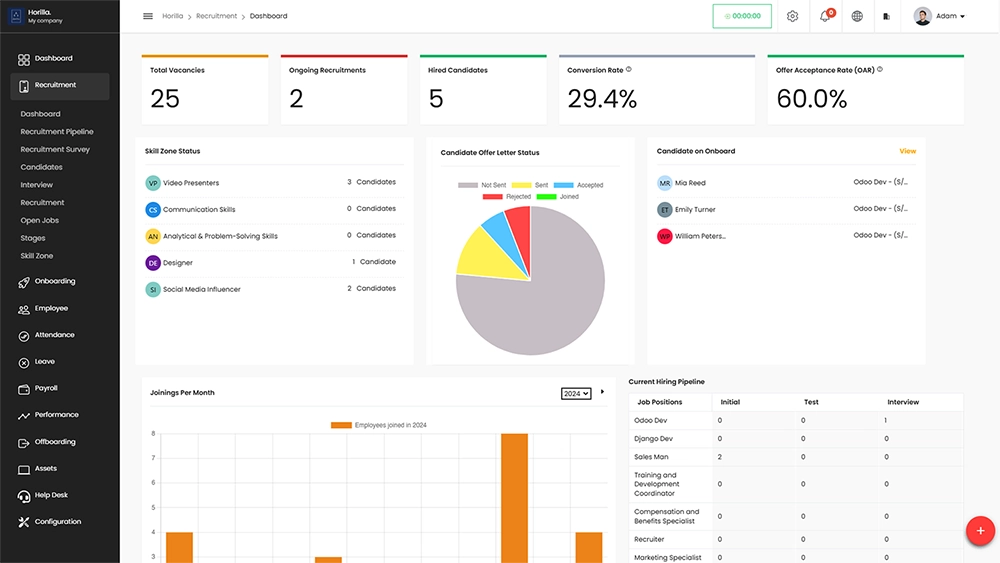Open the 2024 year dropdown

(x=576, y=394)
